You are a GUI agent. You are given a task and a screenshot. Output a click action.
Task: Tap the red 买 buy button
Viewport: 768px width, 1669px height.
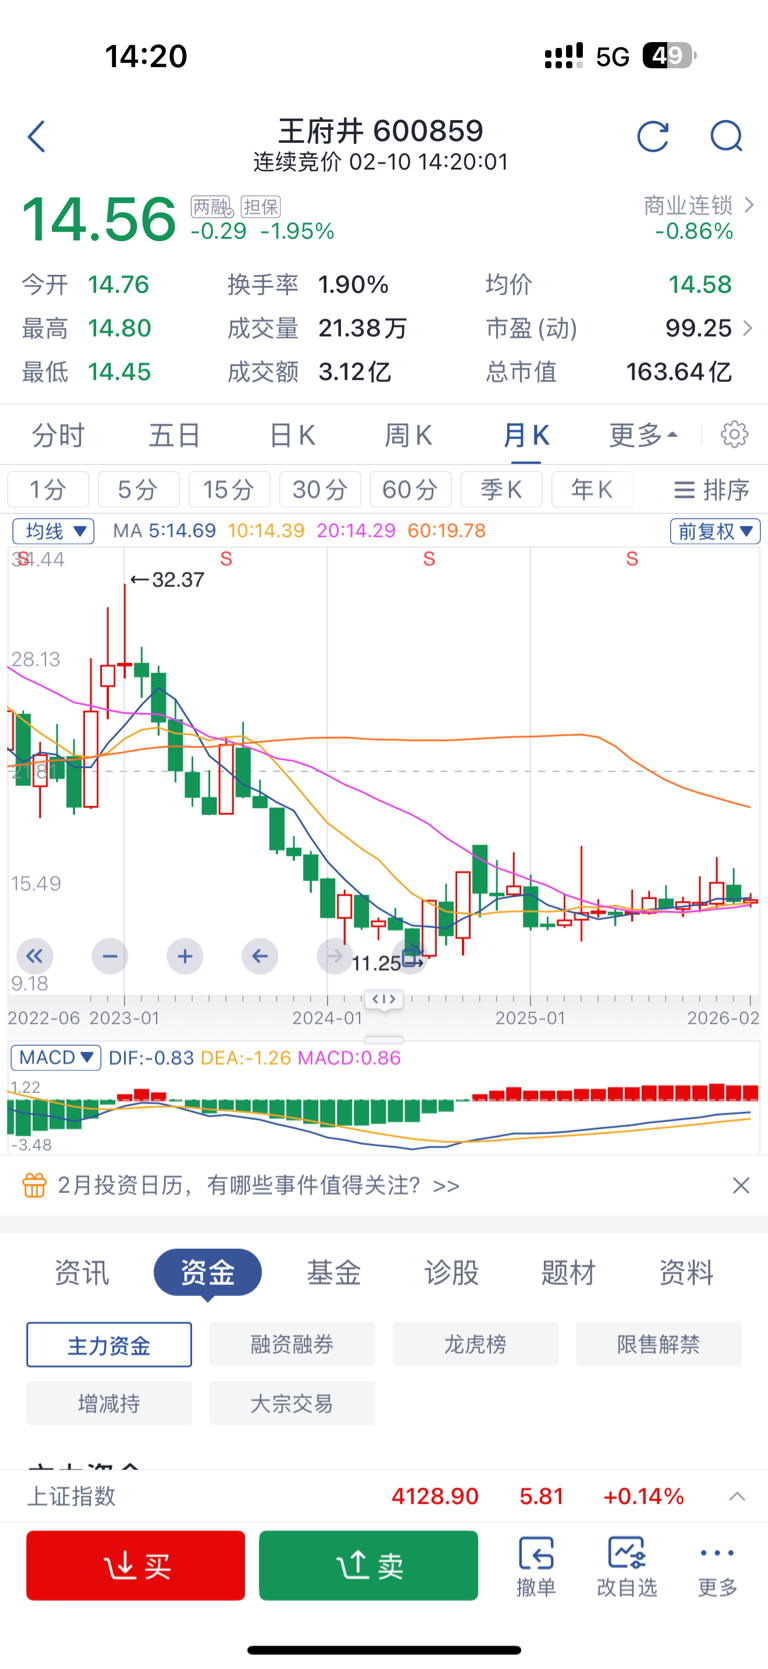tap(136, 1565)
